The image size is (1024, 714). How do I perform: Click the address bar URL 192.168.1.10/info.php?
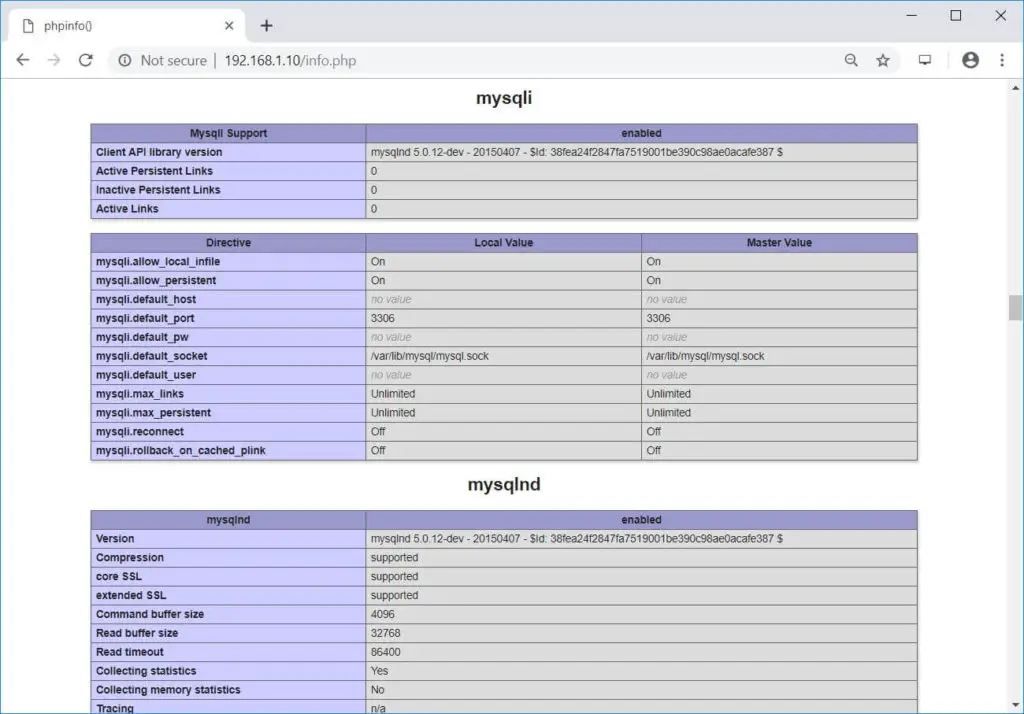pyautogui.click(x=290, y=60)
